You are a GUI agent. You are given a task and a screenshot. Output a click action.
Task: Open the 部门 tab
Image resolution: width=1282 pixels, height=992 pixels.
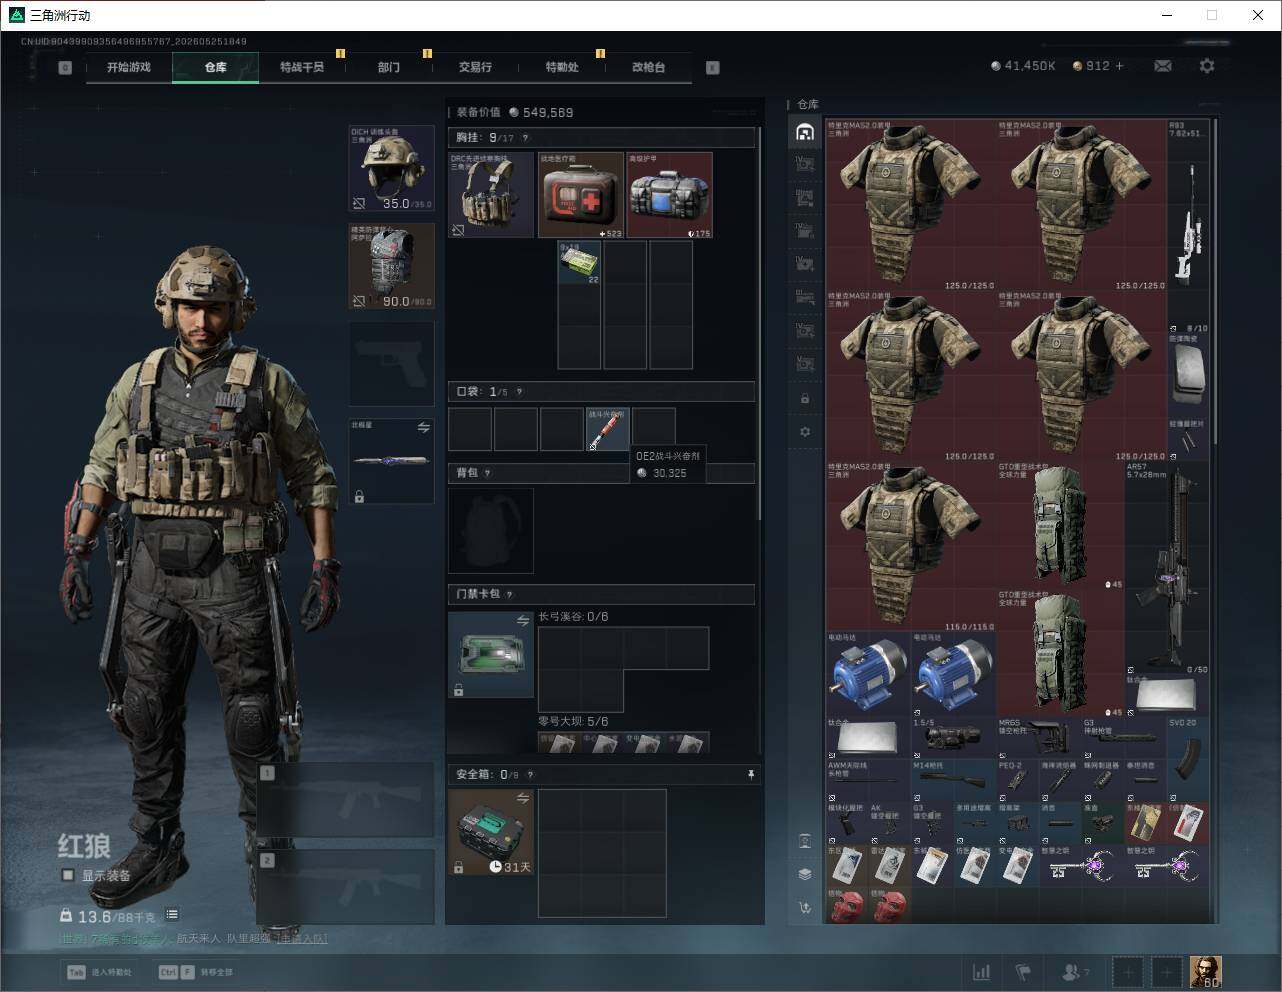[389, 68]
